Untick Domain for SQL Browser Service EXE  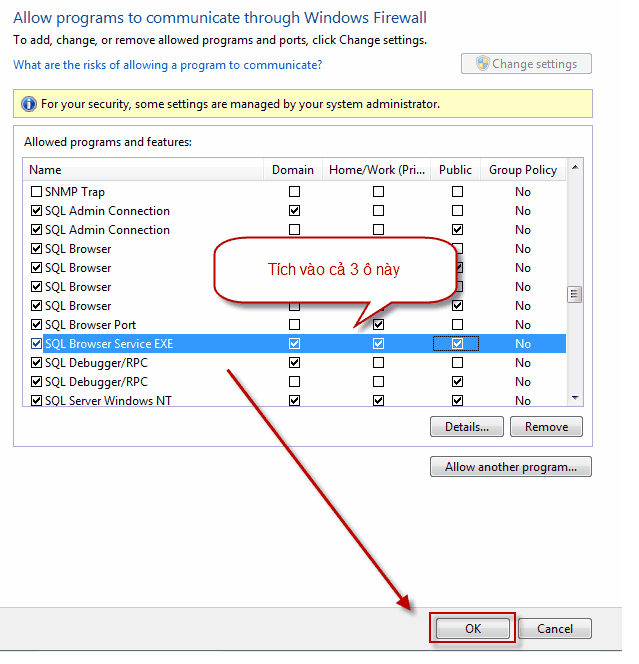(x=294, y=343)
